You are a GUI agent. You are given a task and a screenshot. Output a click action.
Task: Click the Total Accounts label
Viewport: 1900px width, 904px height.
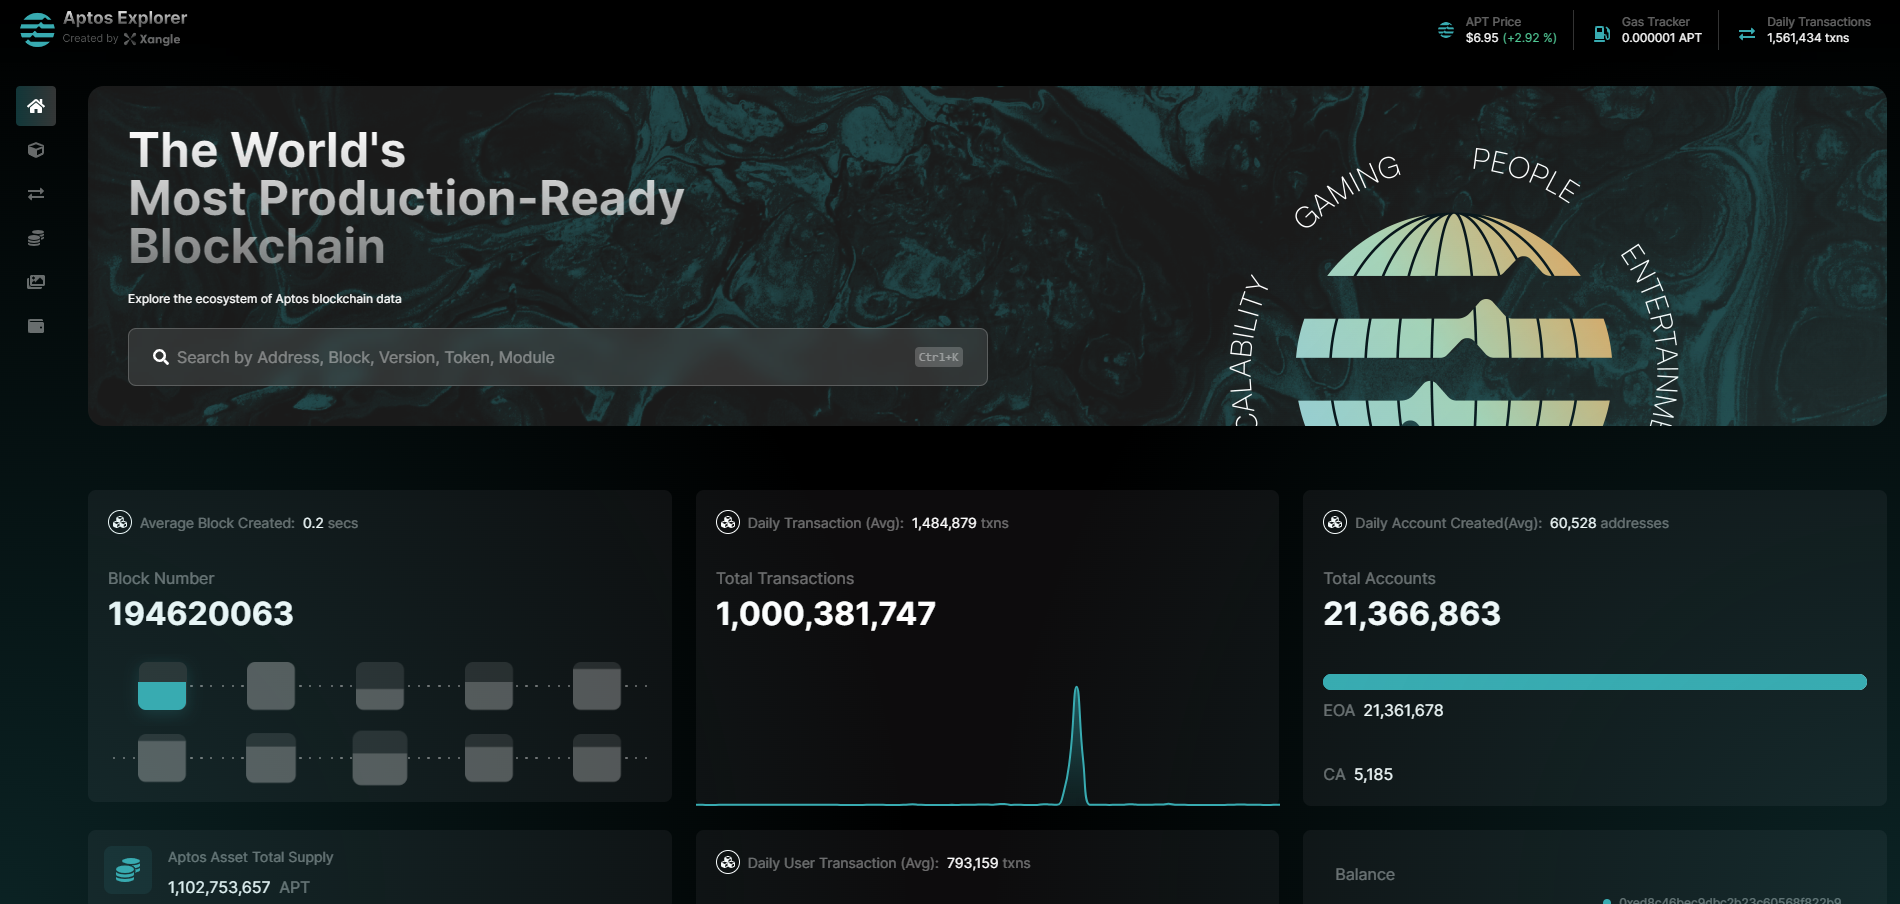[1379, 578]
